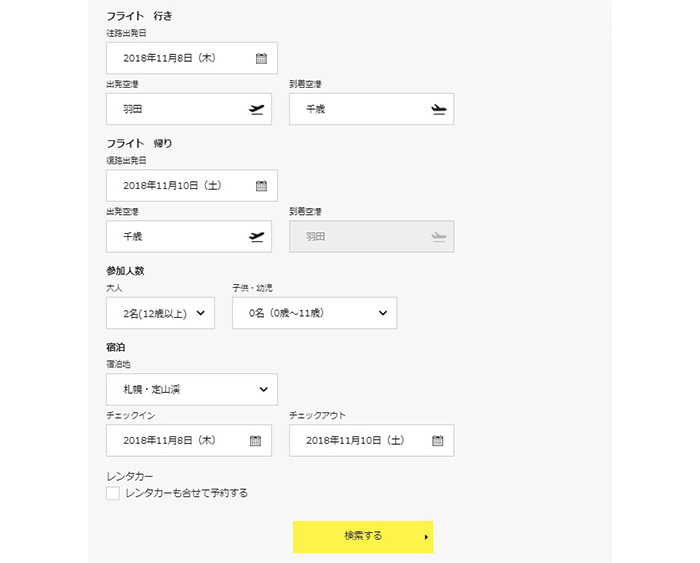Expand the 大人 2名(12歳以上) dropdown

click(160, 313)
